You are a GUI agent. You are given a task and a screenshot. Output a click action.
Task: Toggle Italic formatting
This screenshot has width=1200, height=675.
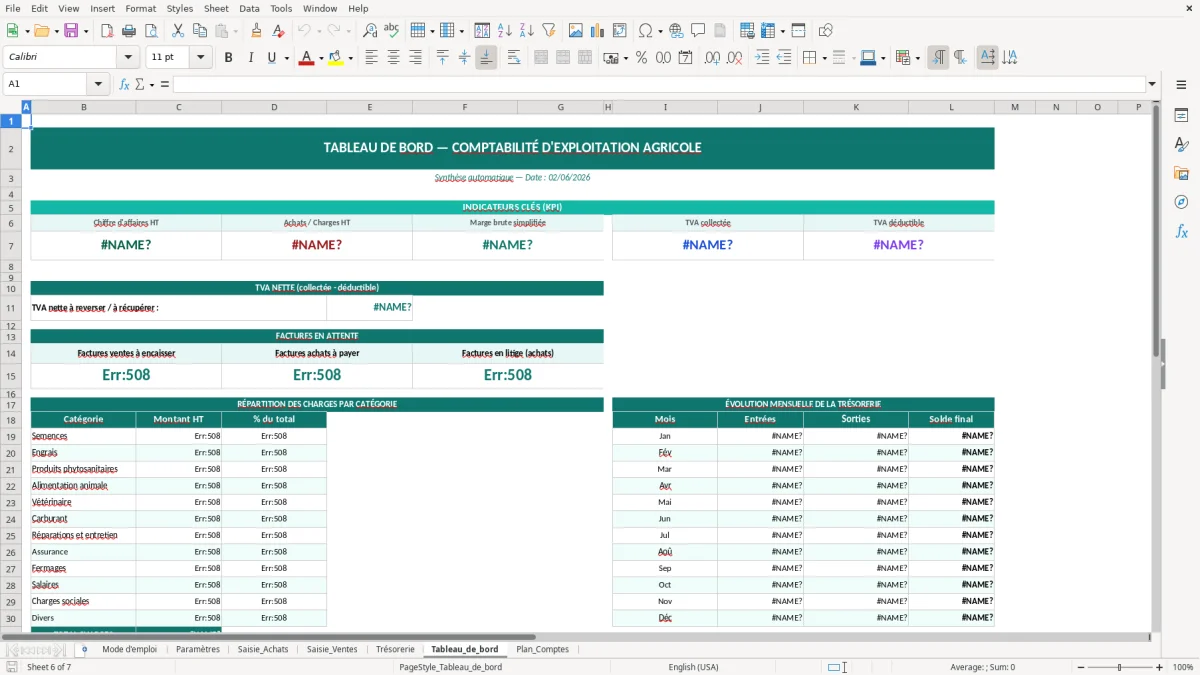coord(250,58)
